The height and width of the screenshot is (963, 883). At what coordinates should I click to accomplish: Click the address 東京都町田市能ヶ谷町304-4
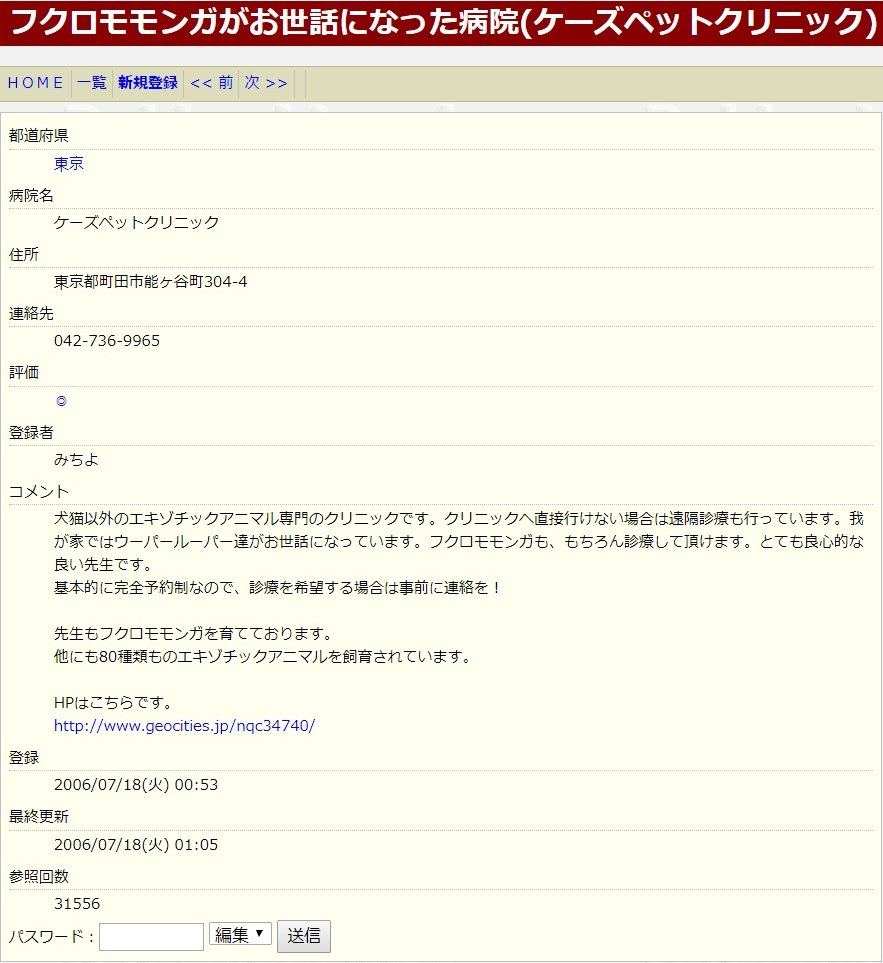click(x=151, y=282)
